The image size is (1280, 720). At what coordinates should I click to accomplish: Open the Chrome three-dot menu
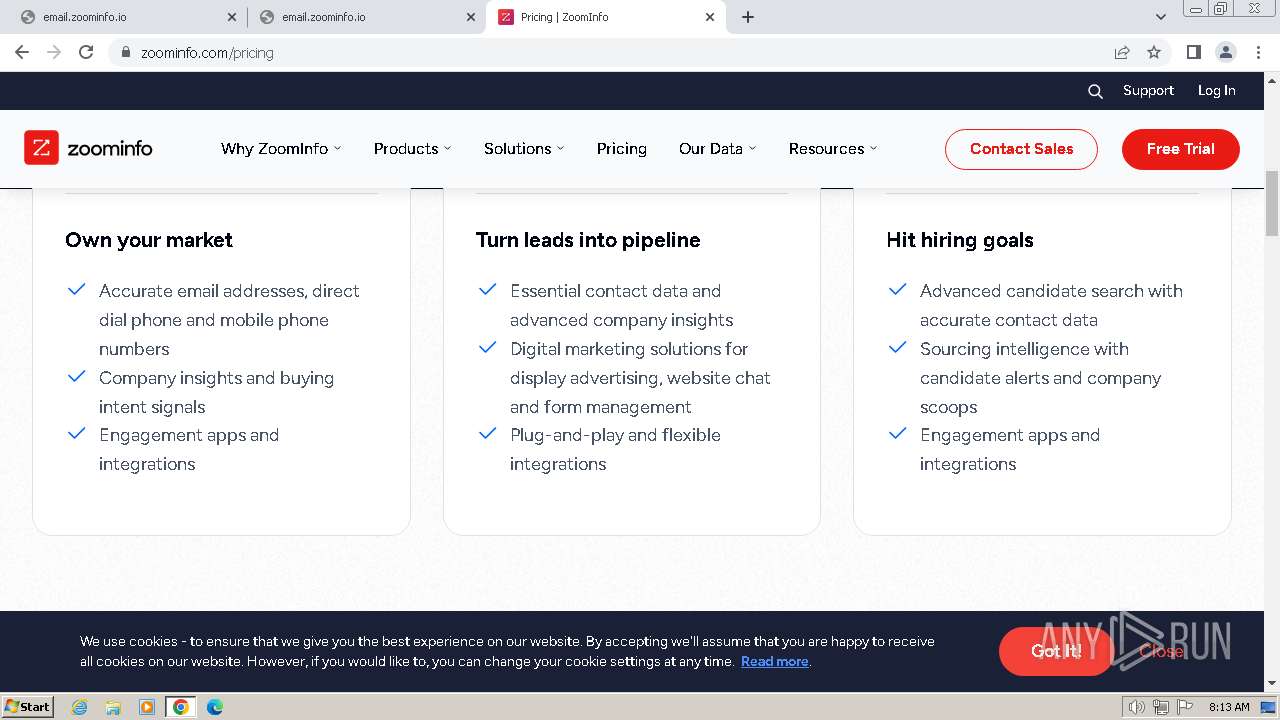pos(1258,52)
